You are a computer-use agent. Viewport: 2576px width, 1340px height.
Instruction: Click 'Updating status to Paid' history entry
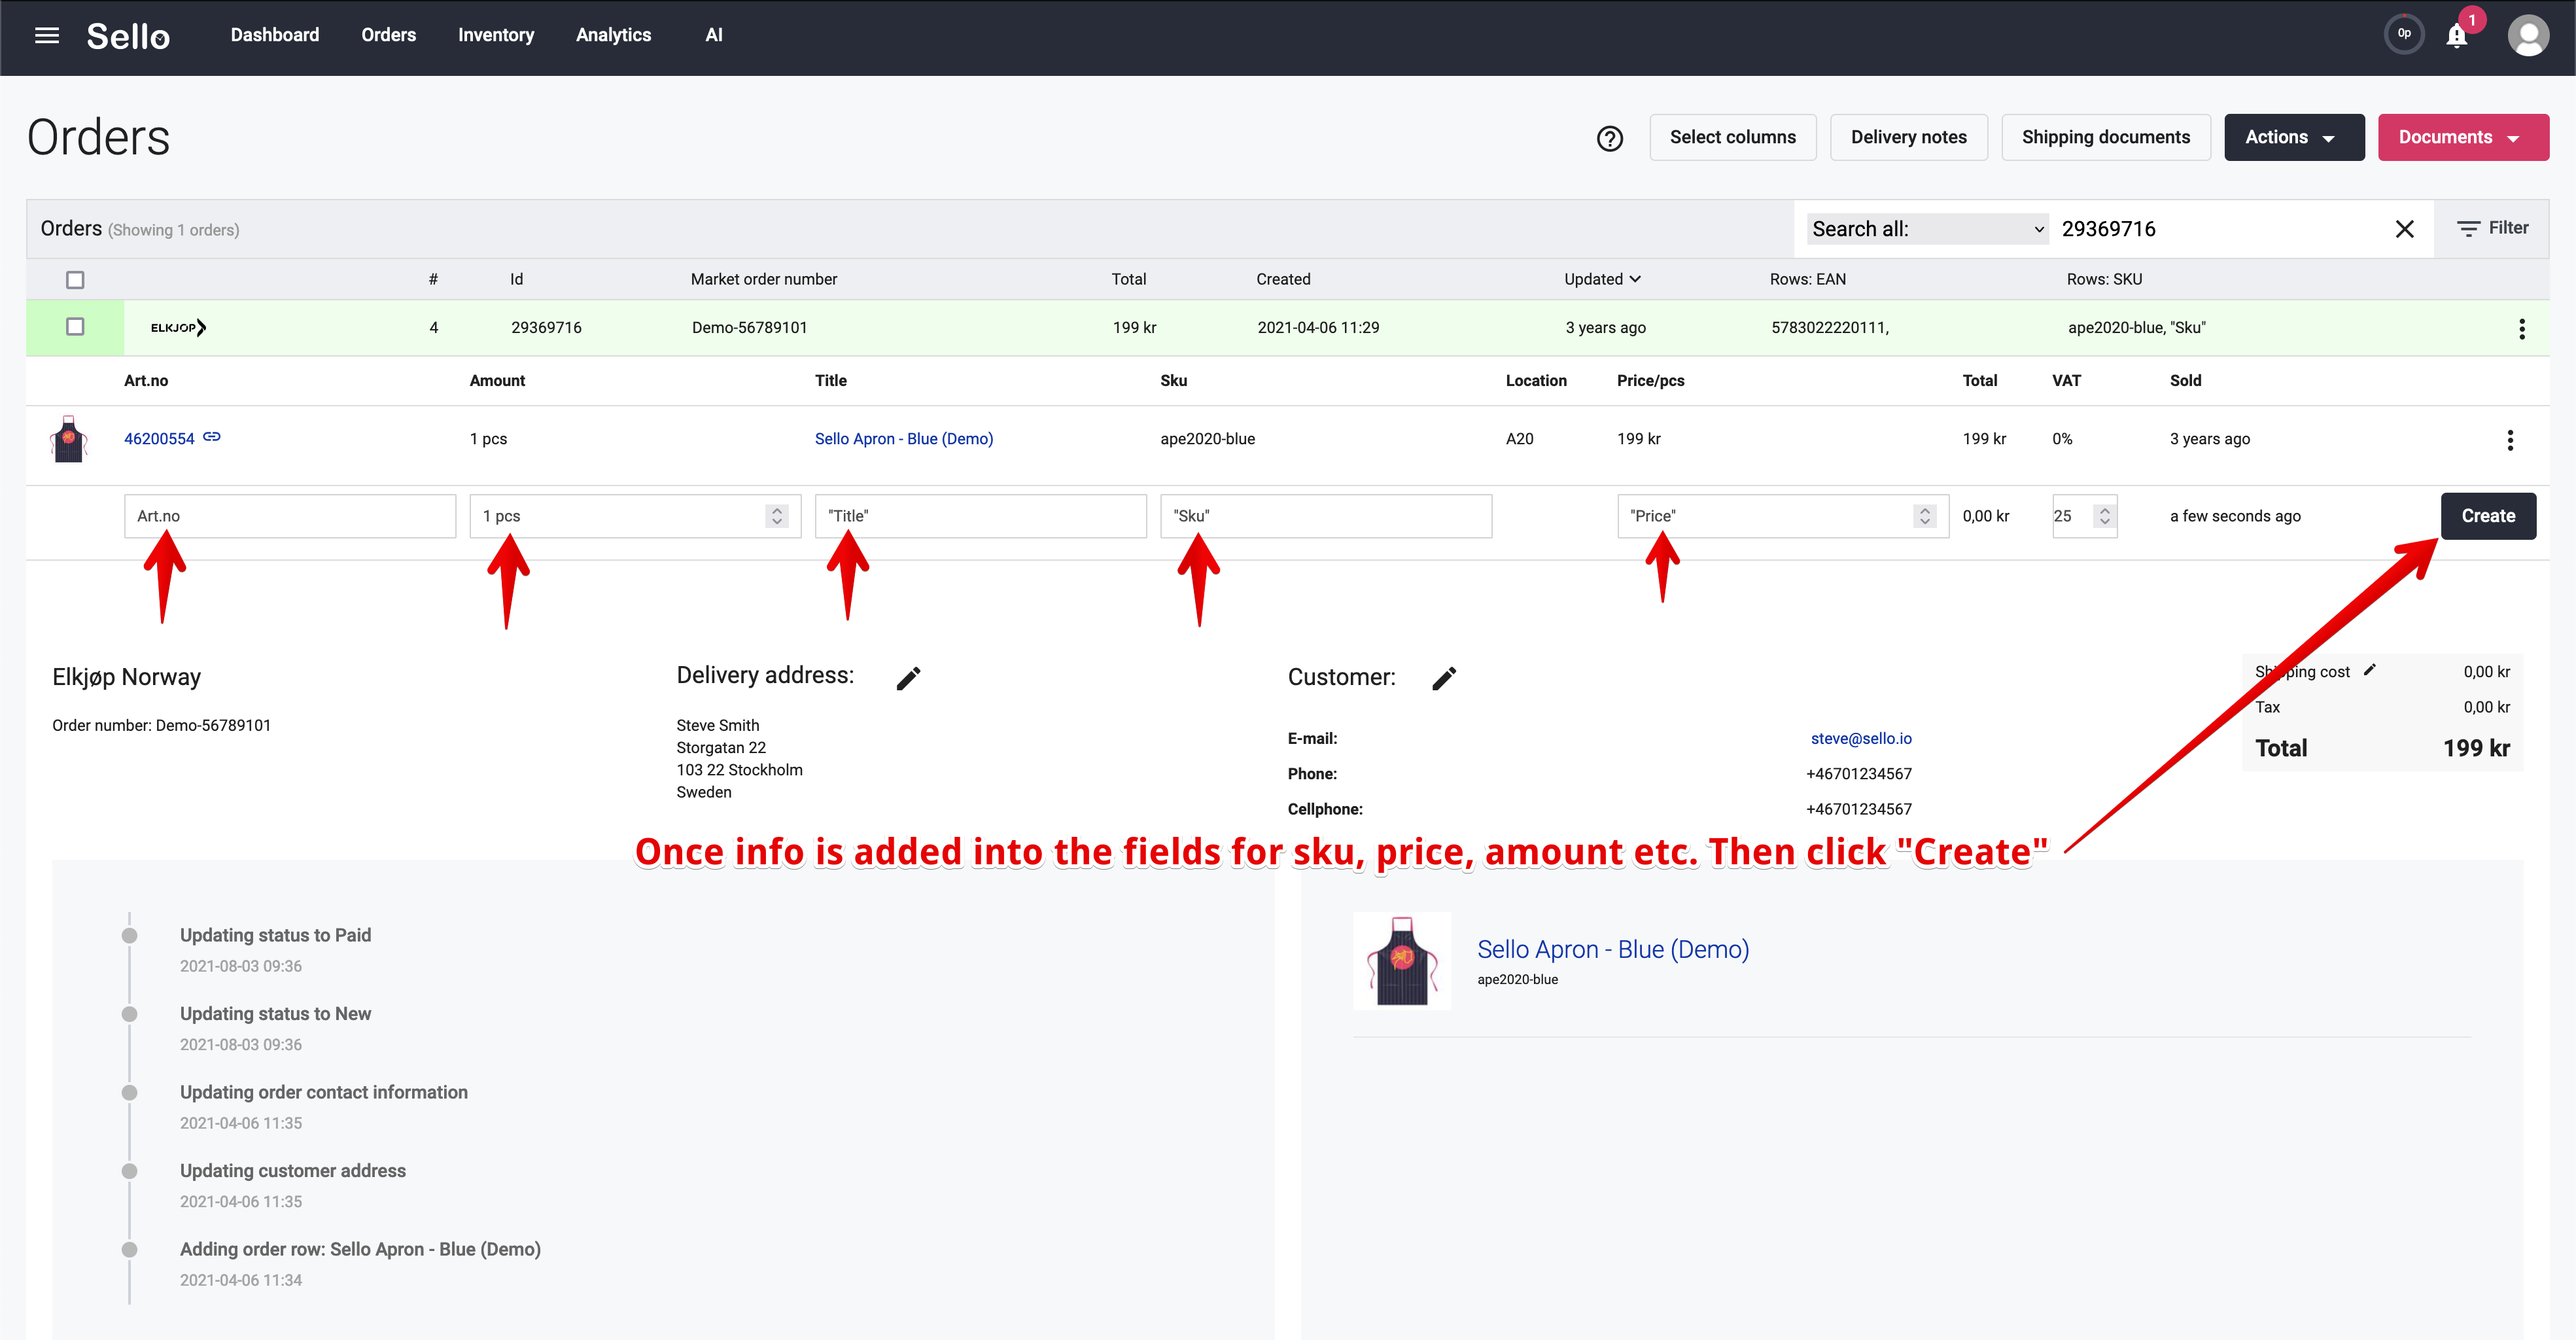(x=275, y=935)
